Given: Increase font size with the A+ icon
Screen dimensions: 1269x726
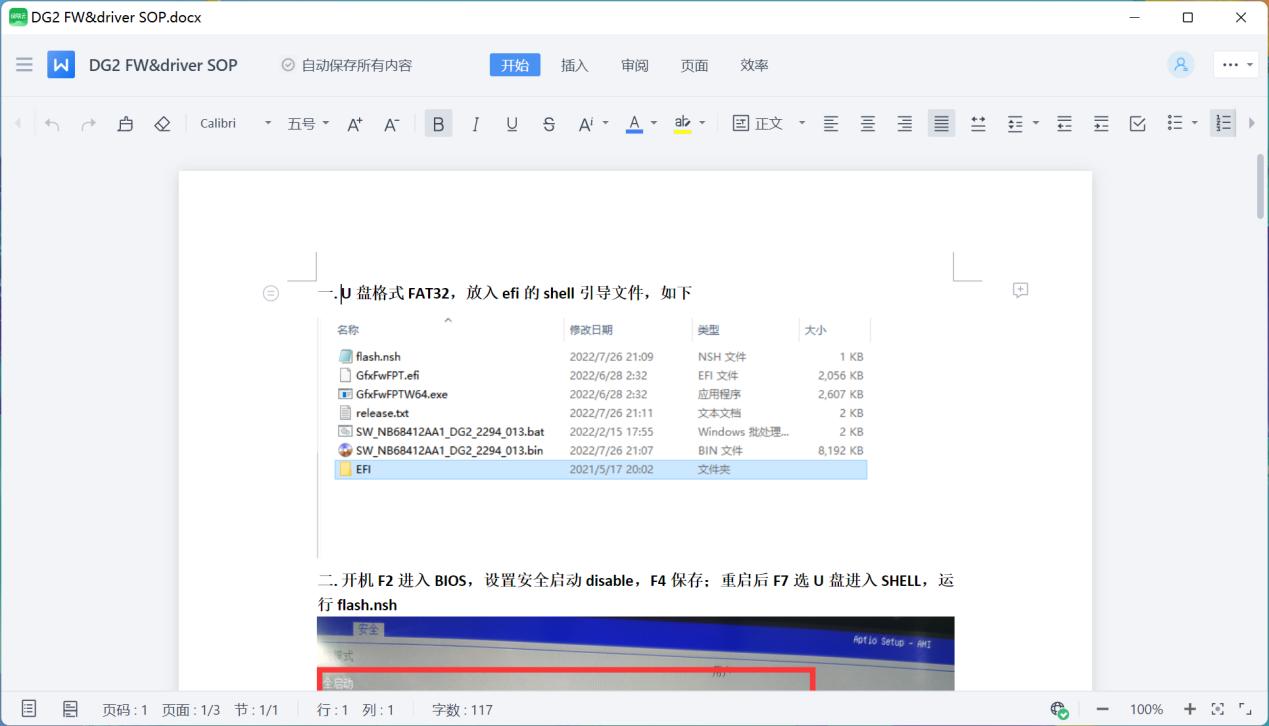Looking at the screenshot, I should 353,123.
